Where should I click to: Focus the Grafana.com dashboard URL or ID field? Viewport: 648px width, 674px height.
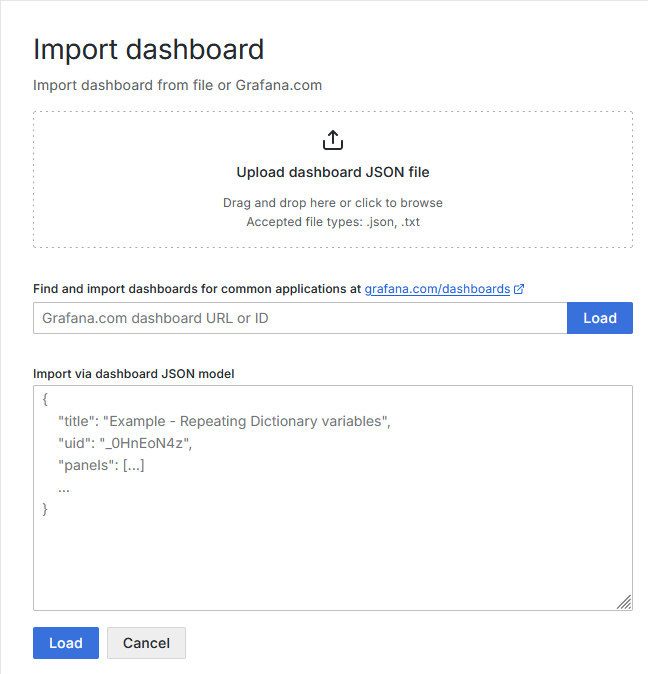[x=300, y=318]
